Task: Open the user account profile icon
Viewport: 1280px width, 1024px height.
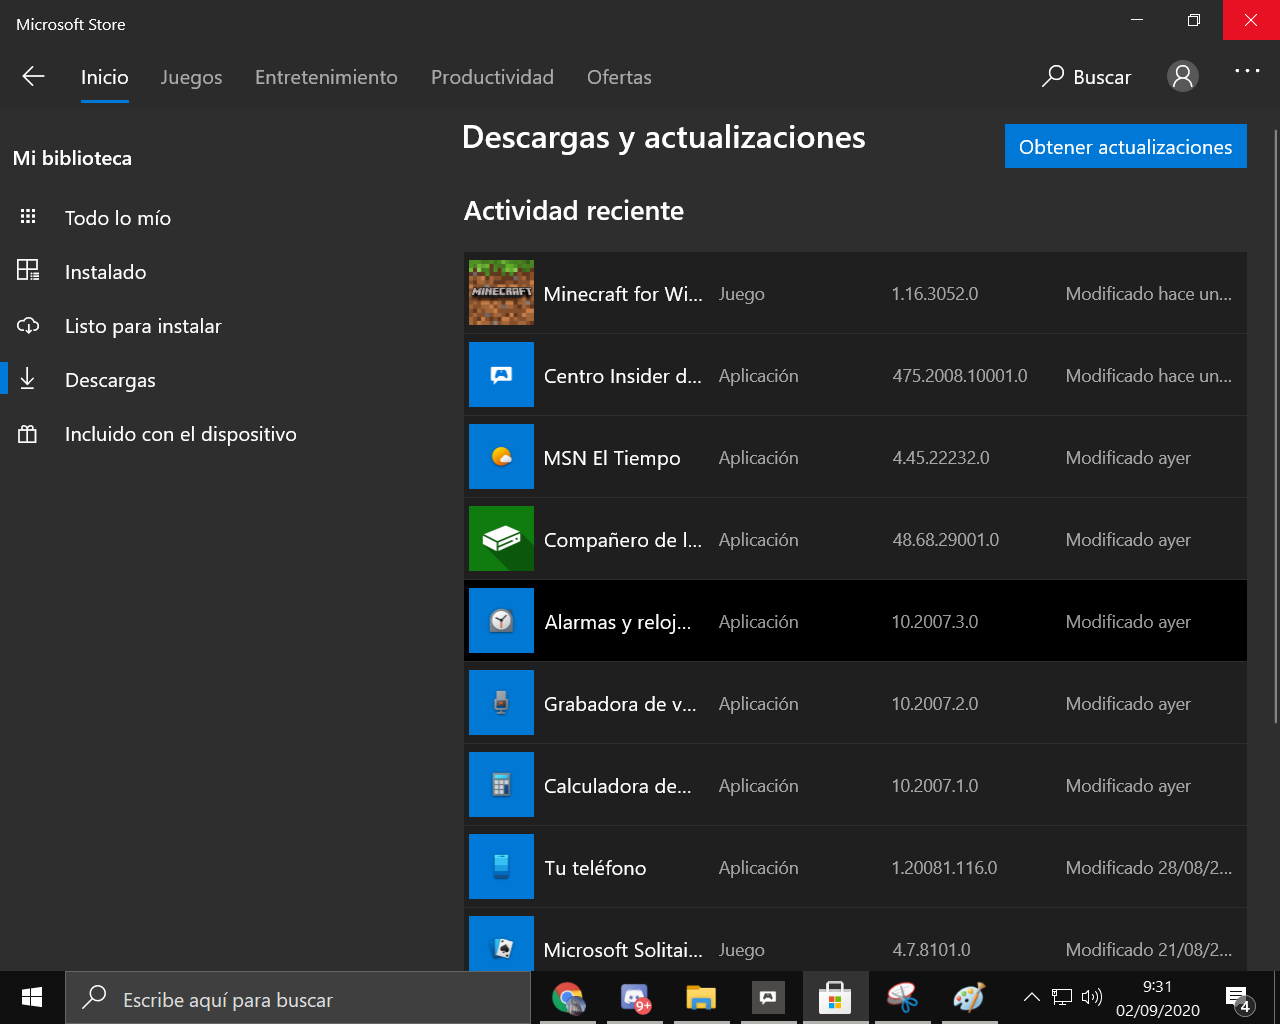Action: coord(1183,76)
